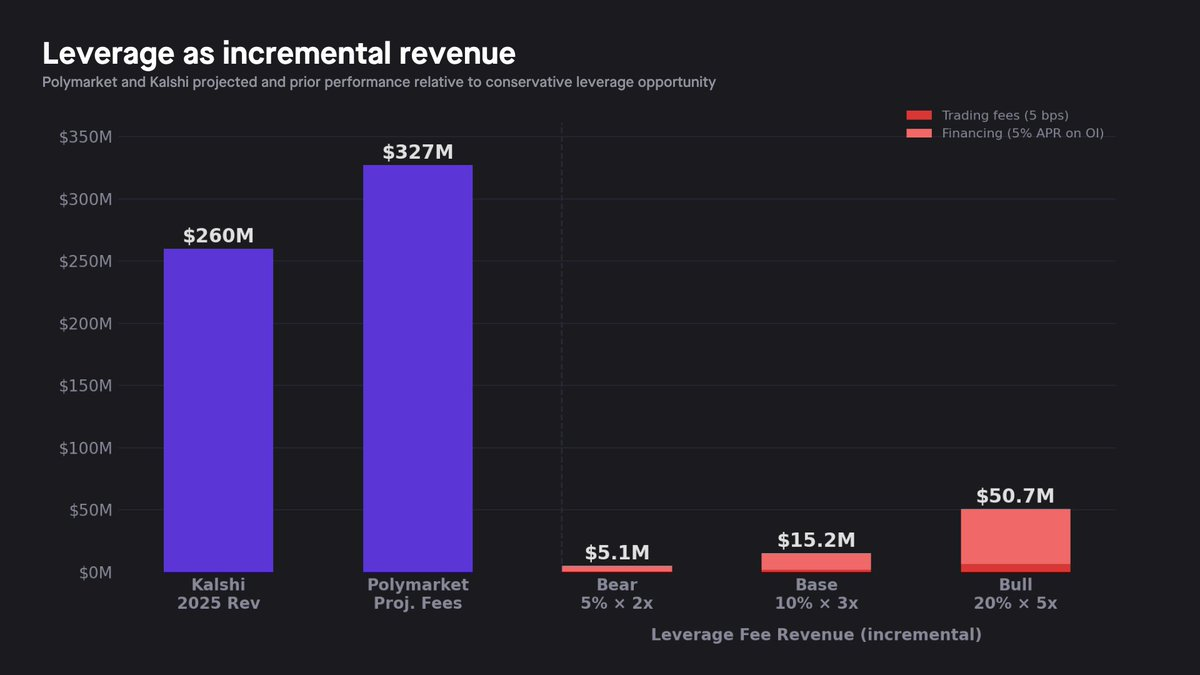
Task: Click the Financing legend color swatch
Action: 918,133
